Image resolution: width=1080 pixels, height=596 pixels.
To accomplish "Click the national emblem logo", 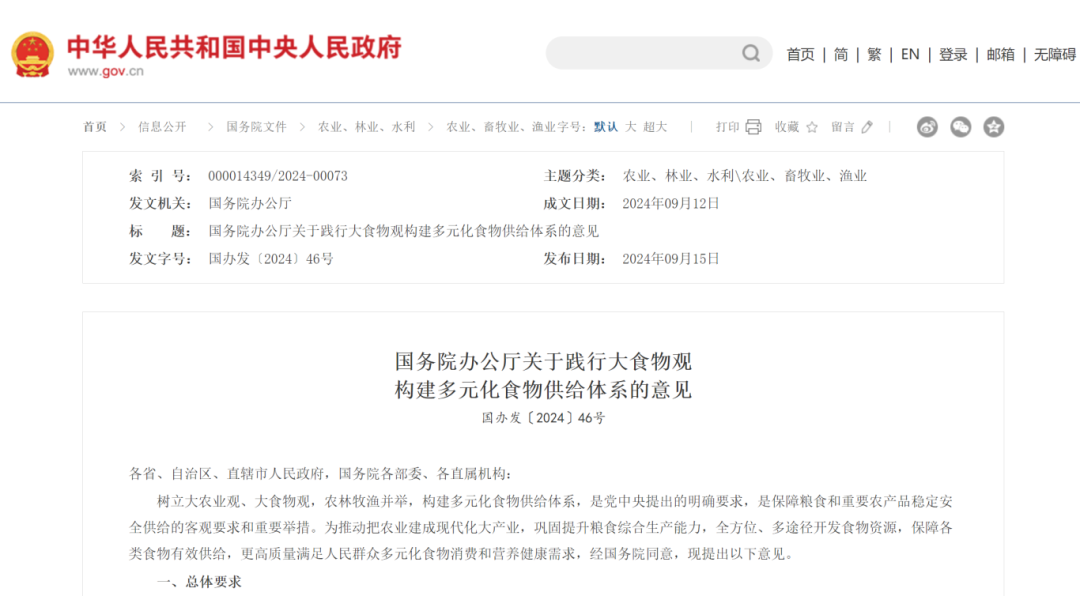I will click(x=33, y=54).
